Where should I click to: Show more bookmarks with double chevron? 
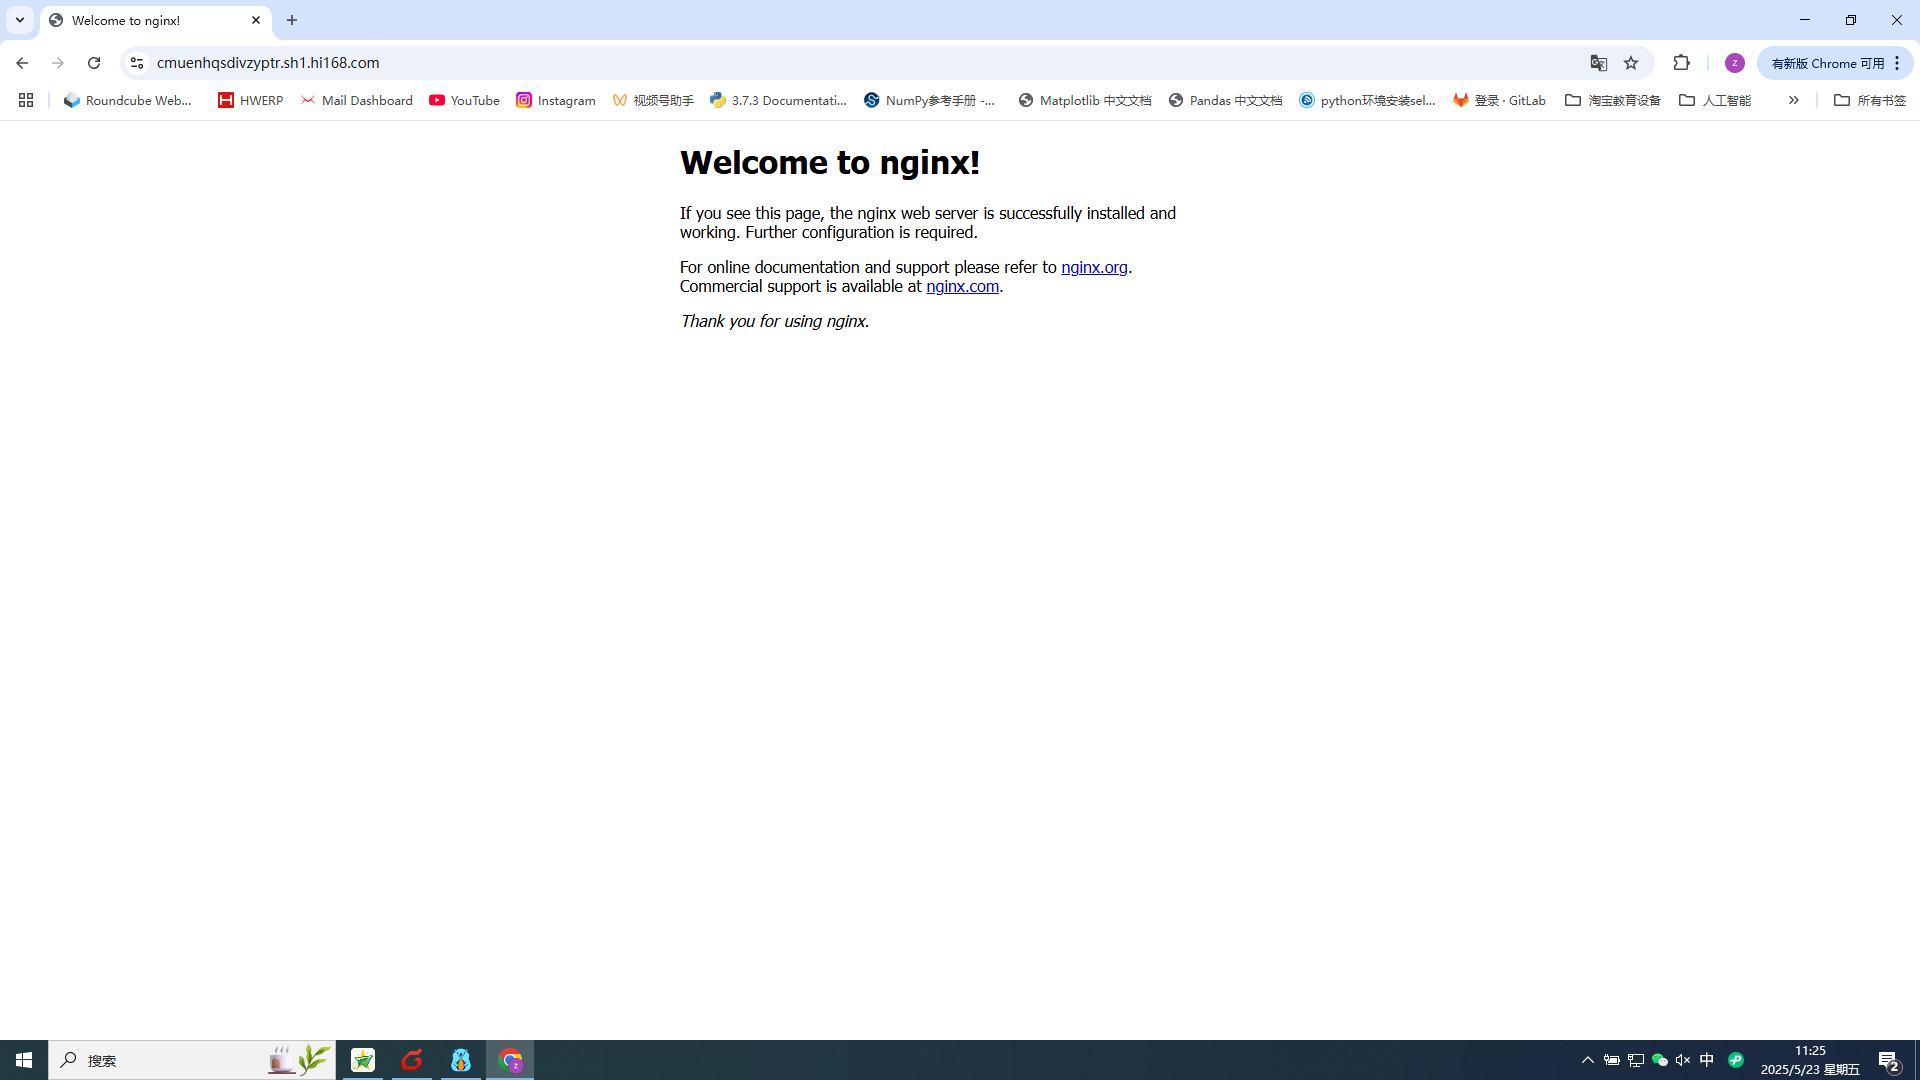coord(1793,100)
